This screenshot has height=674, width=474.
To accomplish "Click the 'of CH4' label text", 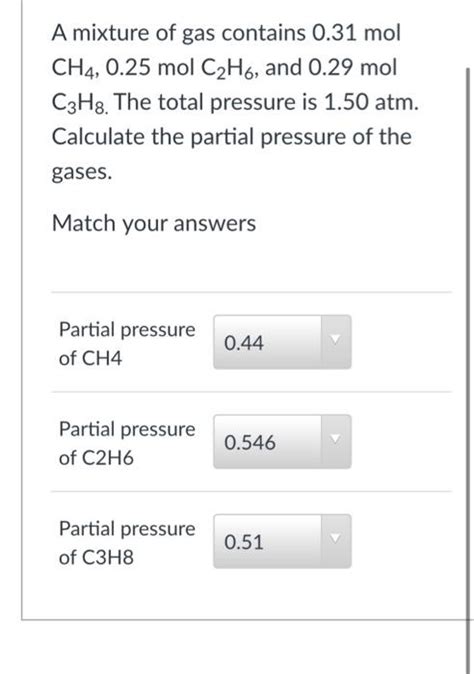I will point(90,358).
